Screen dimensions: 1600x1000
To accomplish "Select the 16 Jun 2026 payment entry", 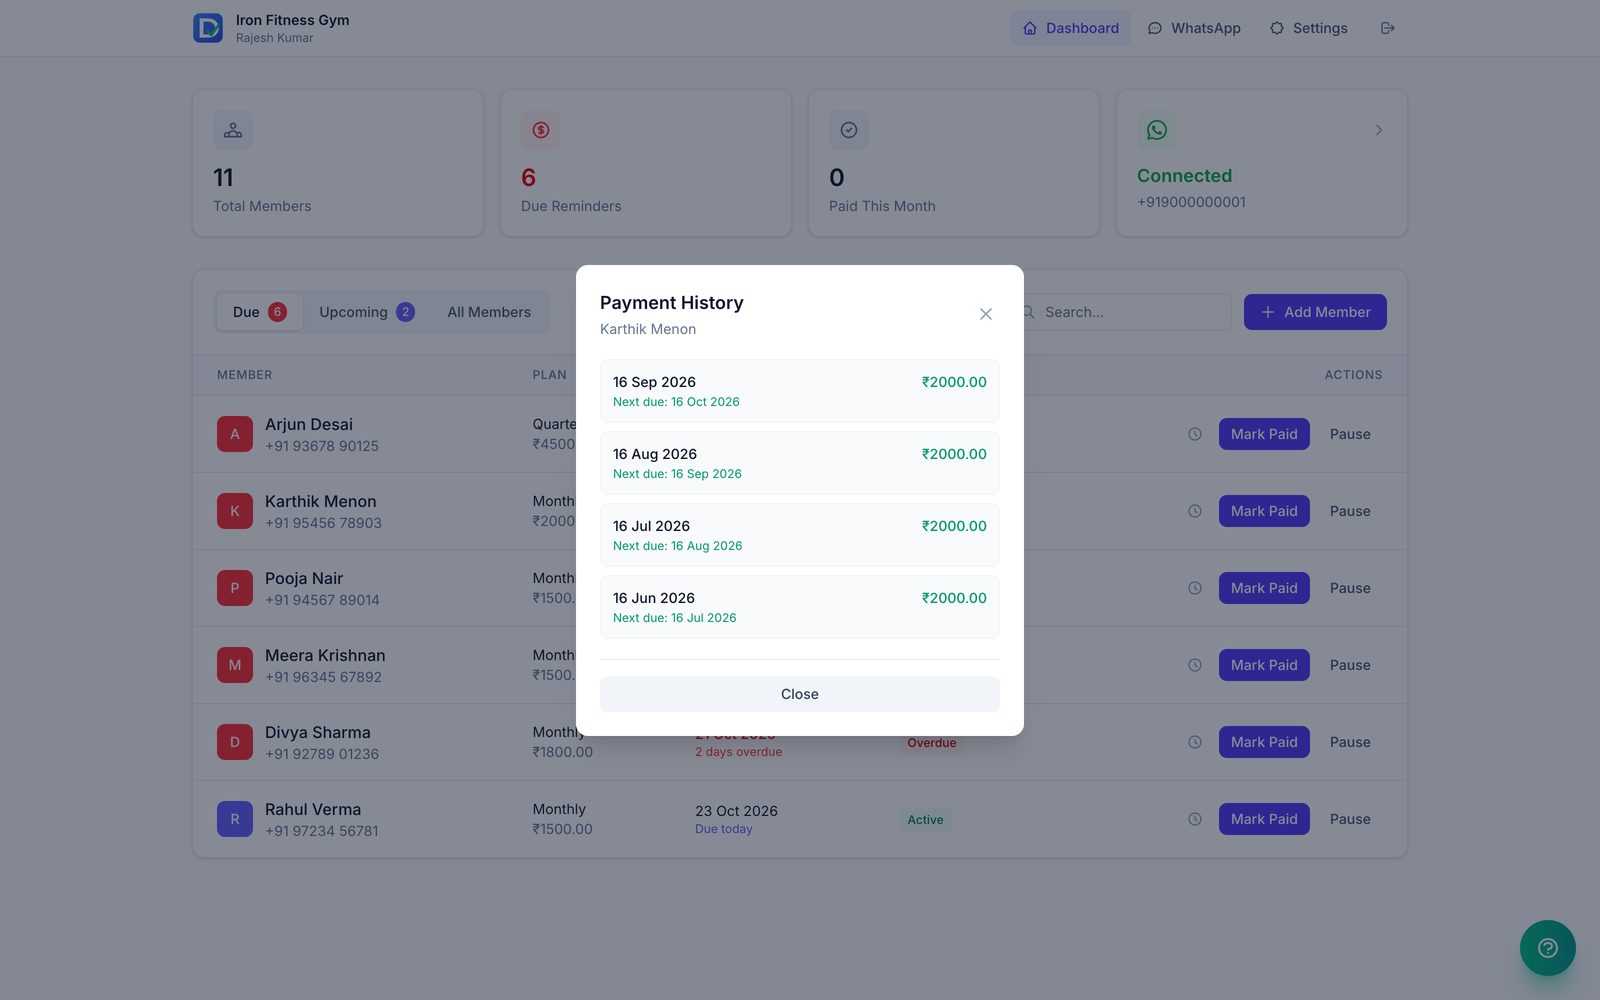I will [x=799, y=607].
